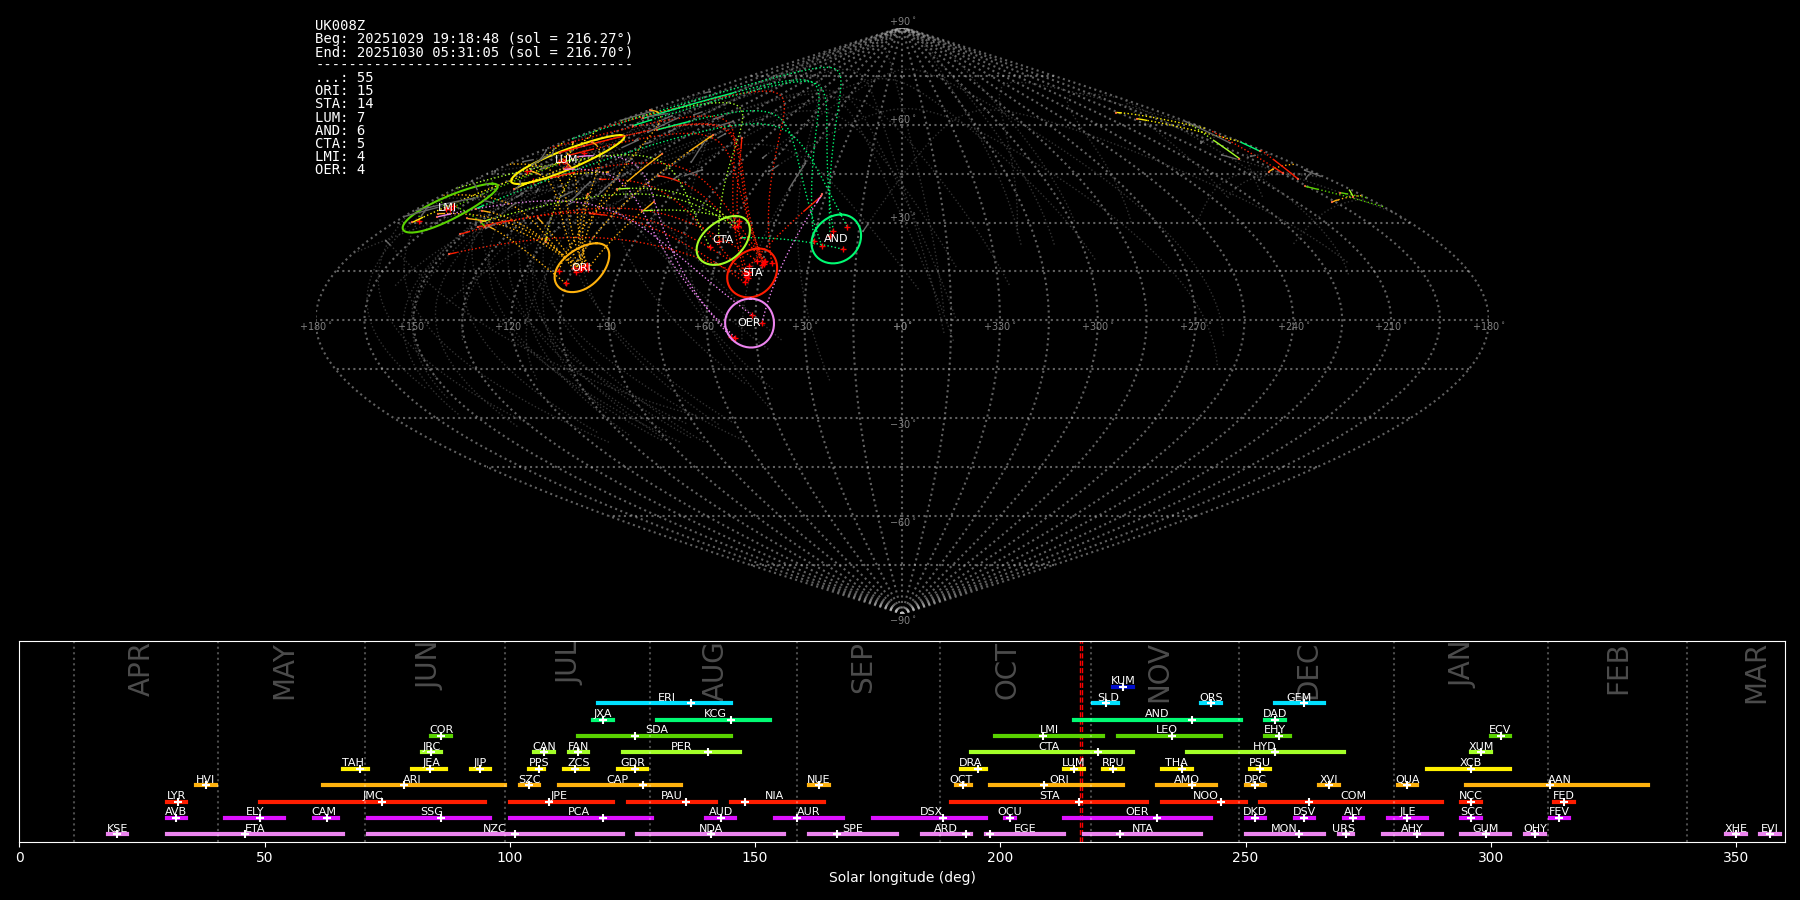Click the violet OER radiant circle on sky map
Image resolution: width=1800 pixels, height=900 pixels.
tap(750, 323)
